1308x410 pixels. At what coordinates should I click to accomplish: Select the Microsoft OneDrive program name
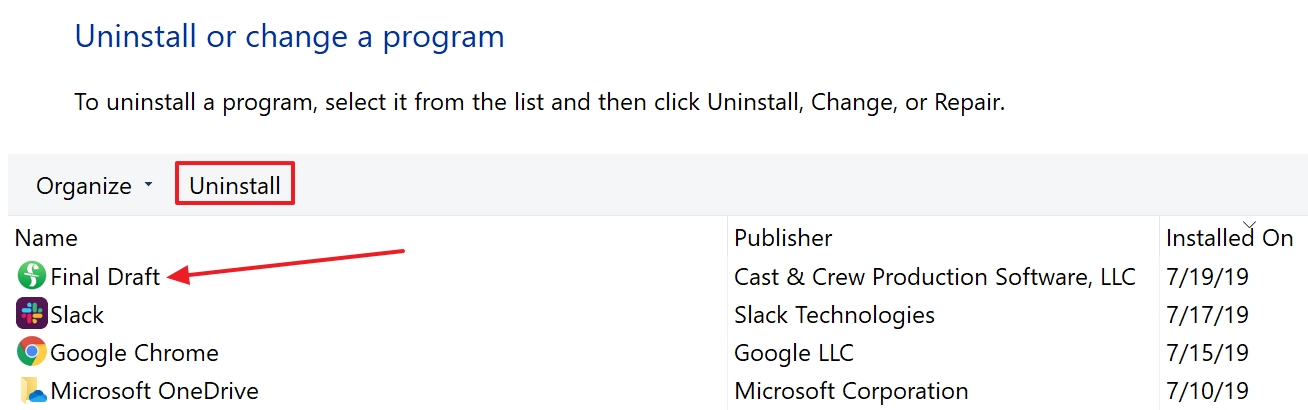[154, 391]
